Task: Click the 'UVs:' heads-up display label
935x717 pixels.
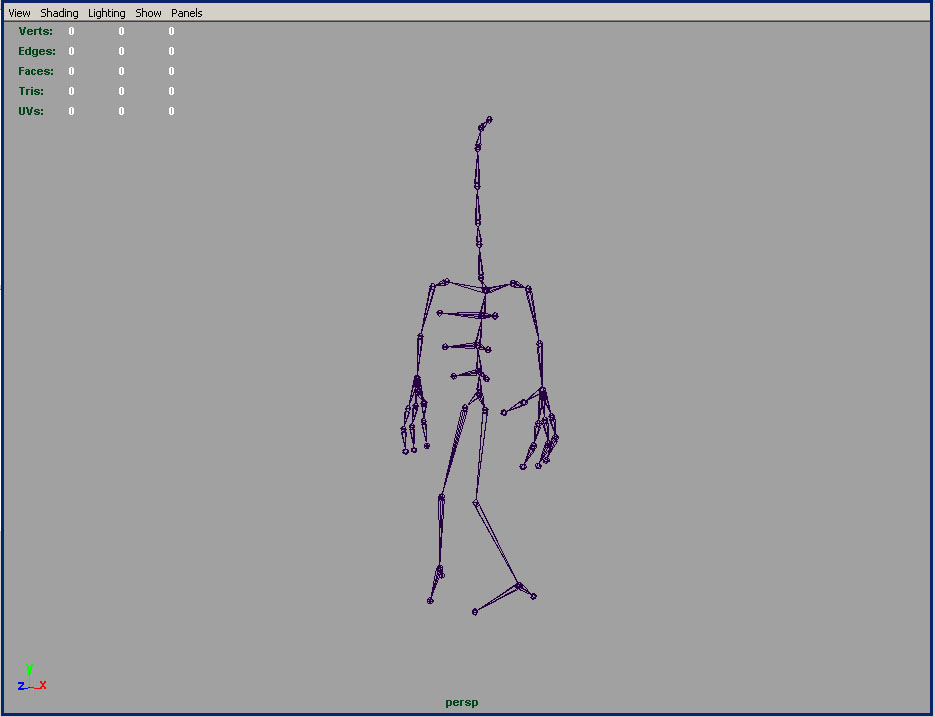Action: tap(31, 111)
